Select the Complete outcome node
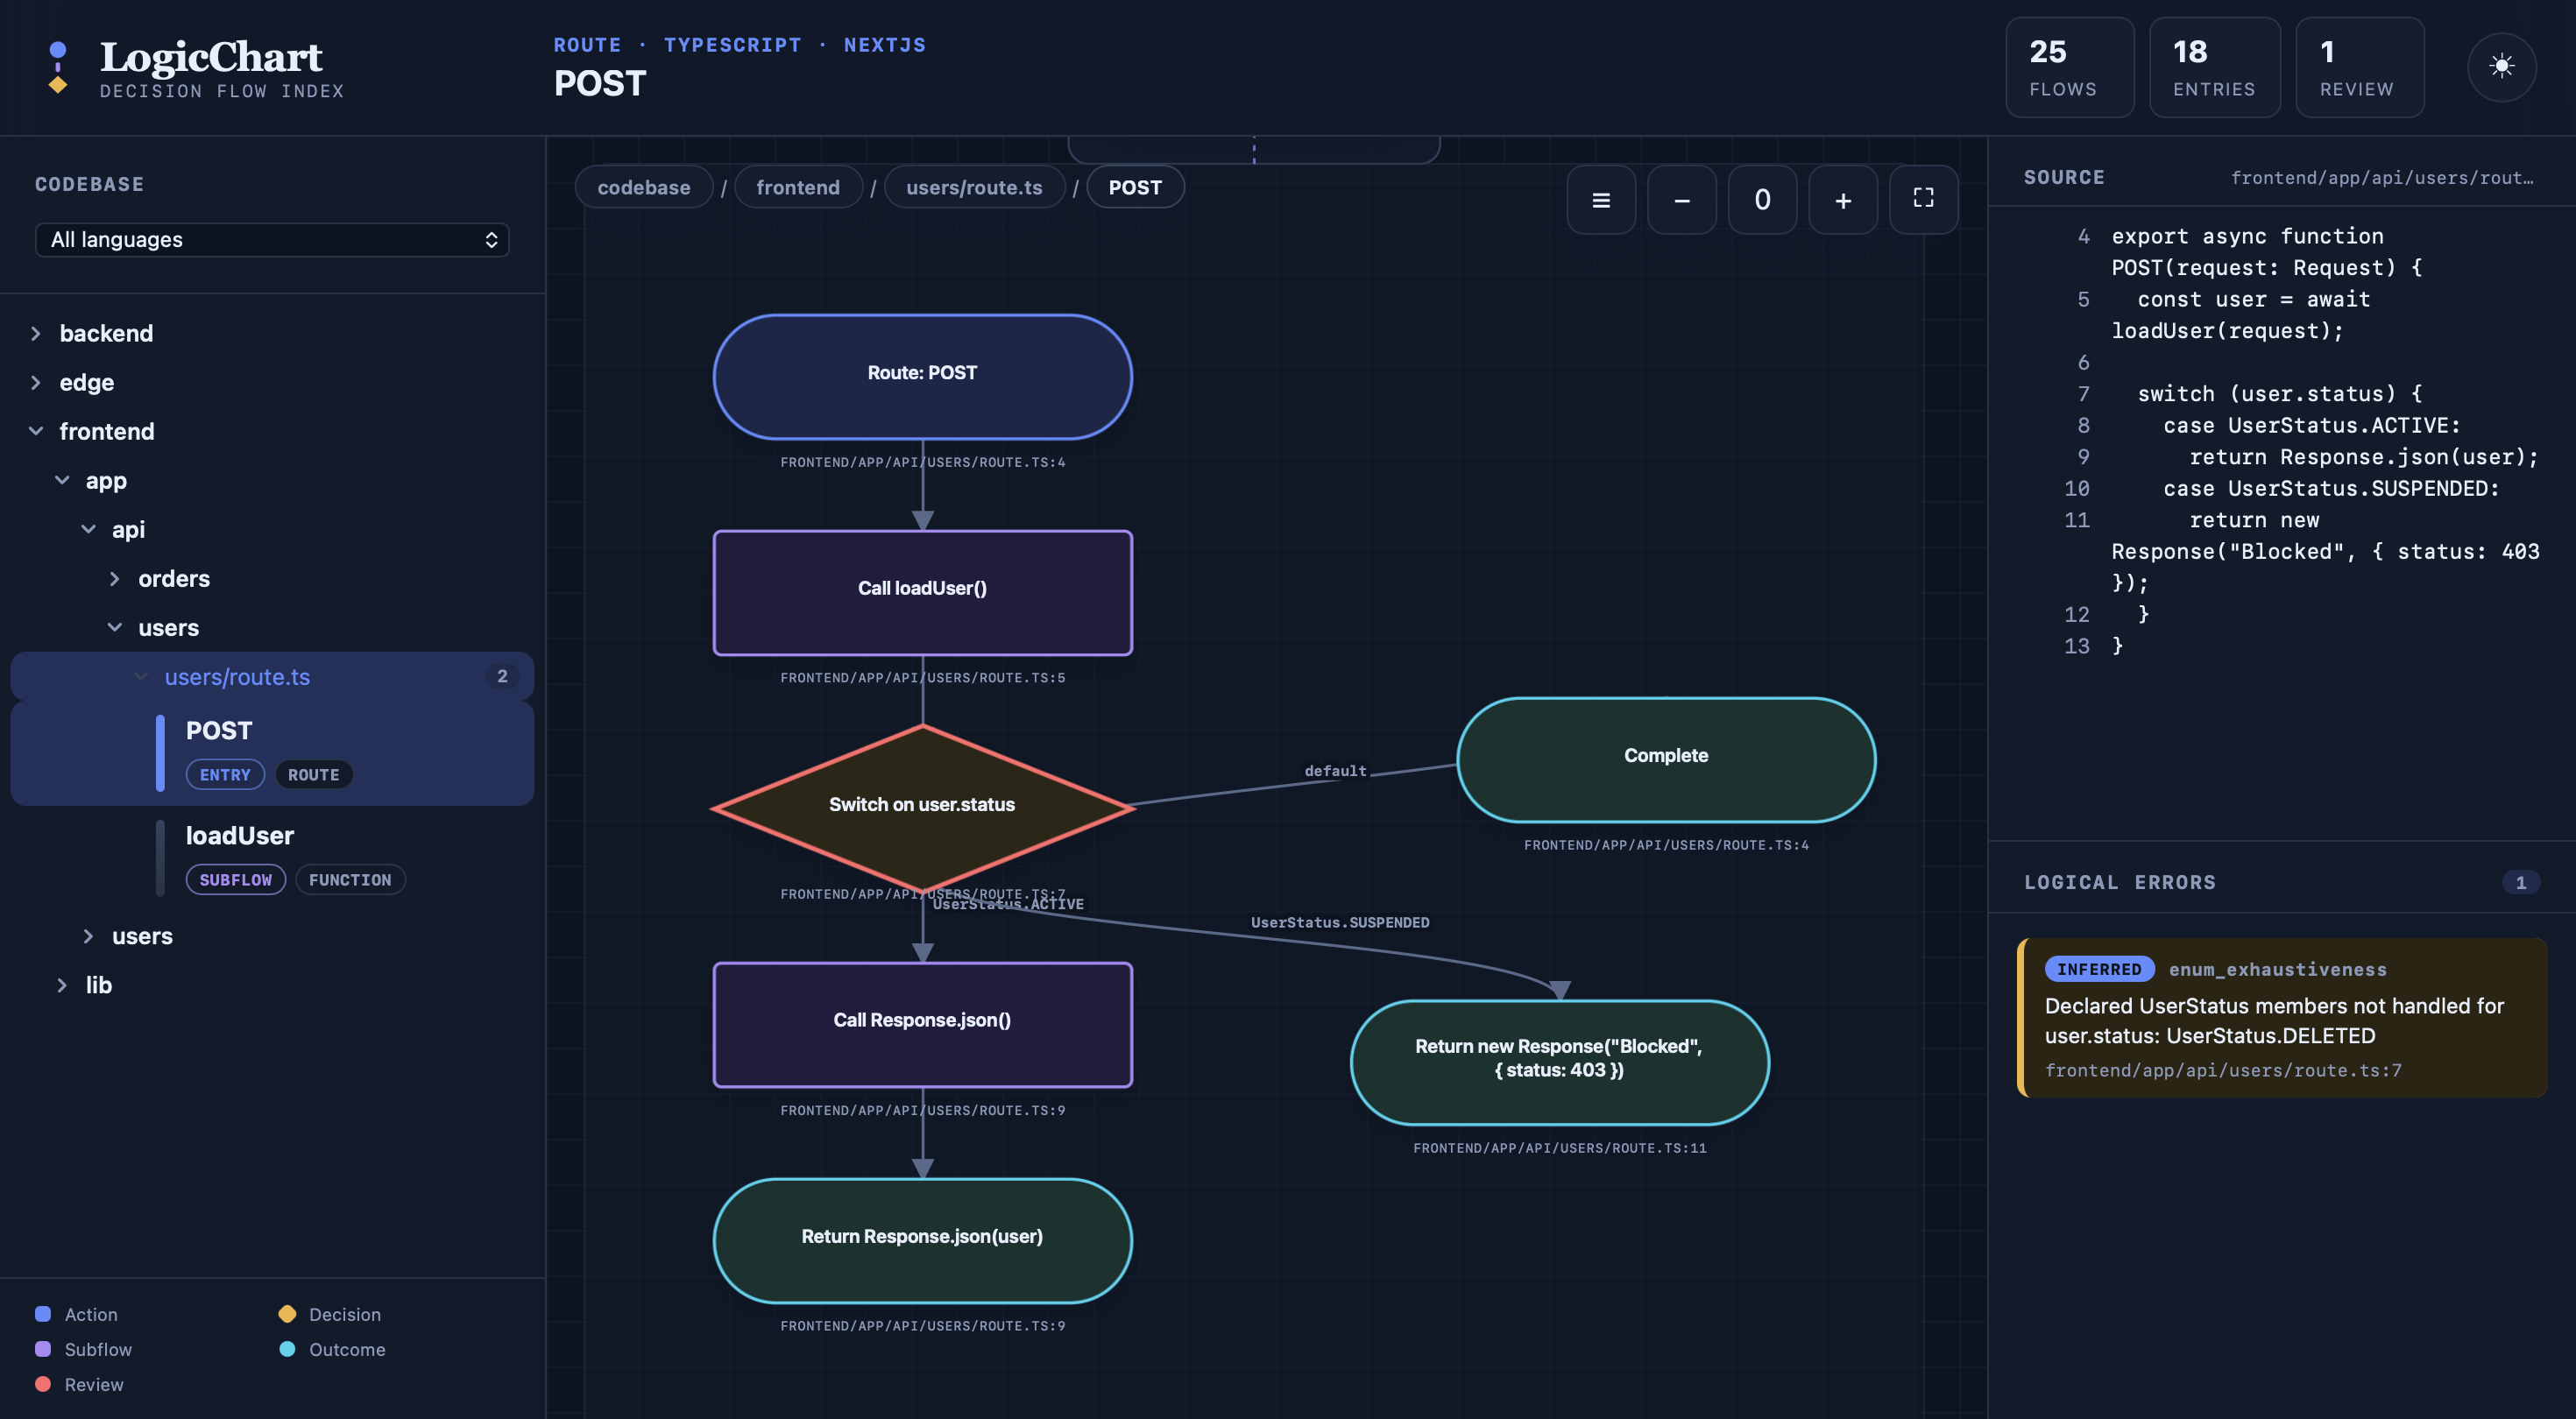Image resolution: width=2576 pixels, height=1419 pixels. [x=1666, y=760]
